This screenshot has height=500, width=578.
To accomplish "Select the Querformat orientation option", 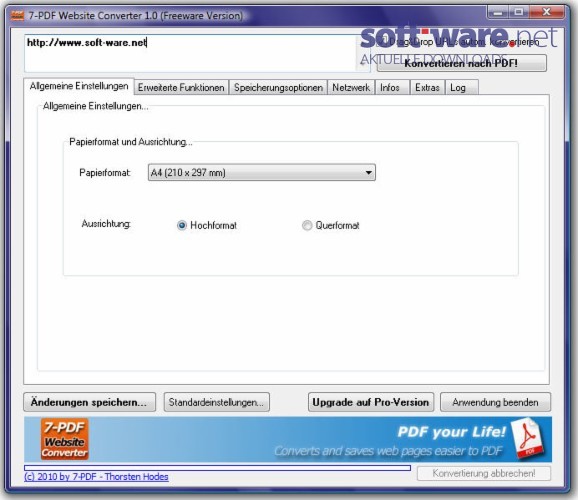I will 307,225.
